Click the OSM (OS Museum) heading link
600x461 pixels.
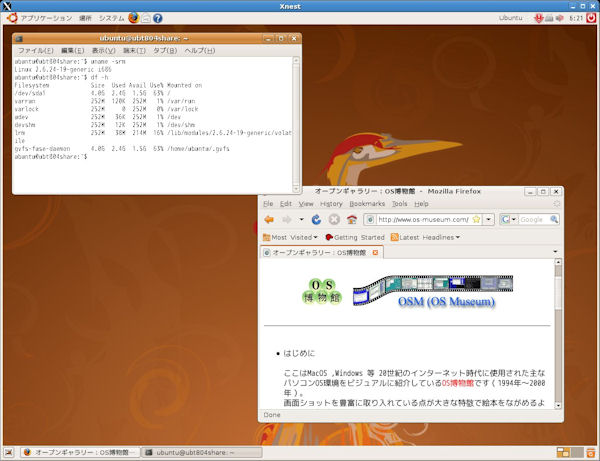(446, 302)
